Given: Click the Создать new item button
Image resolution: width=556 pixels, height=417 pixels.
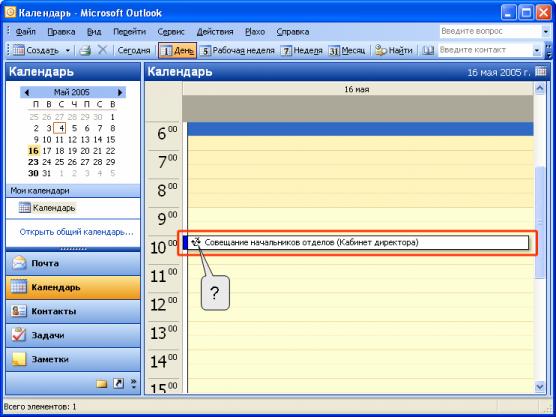Looking at the screenshot, I should point(36,51).
